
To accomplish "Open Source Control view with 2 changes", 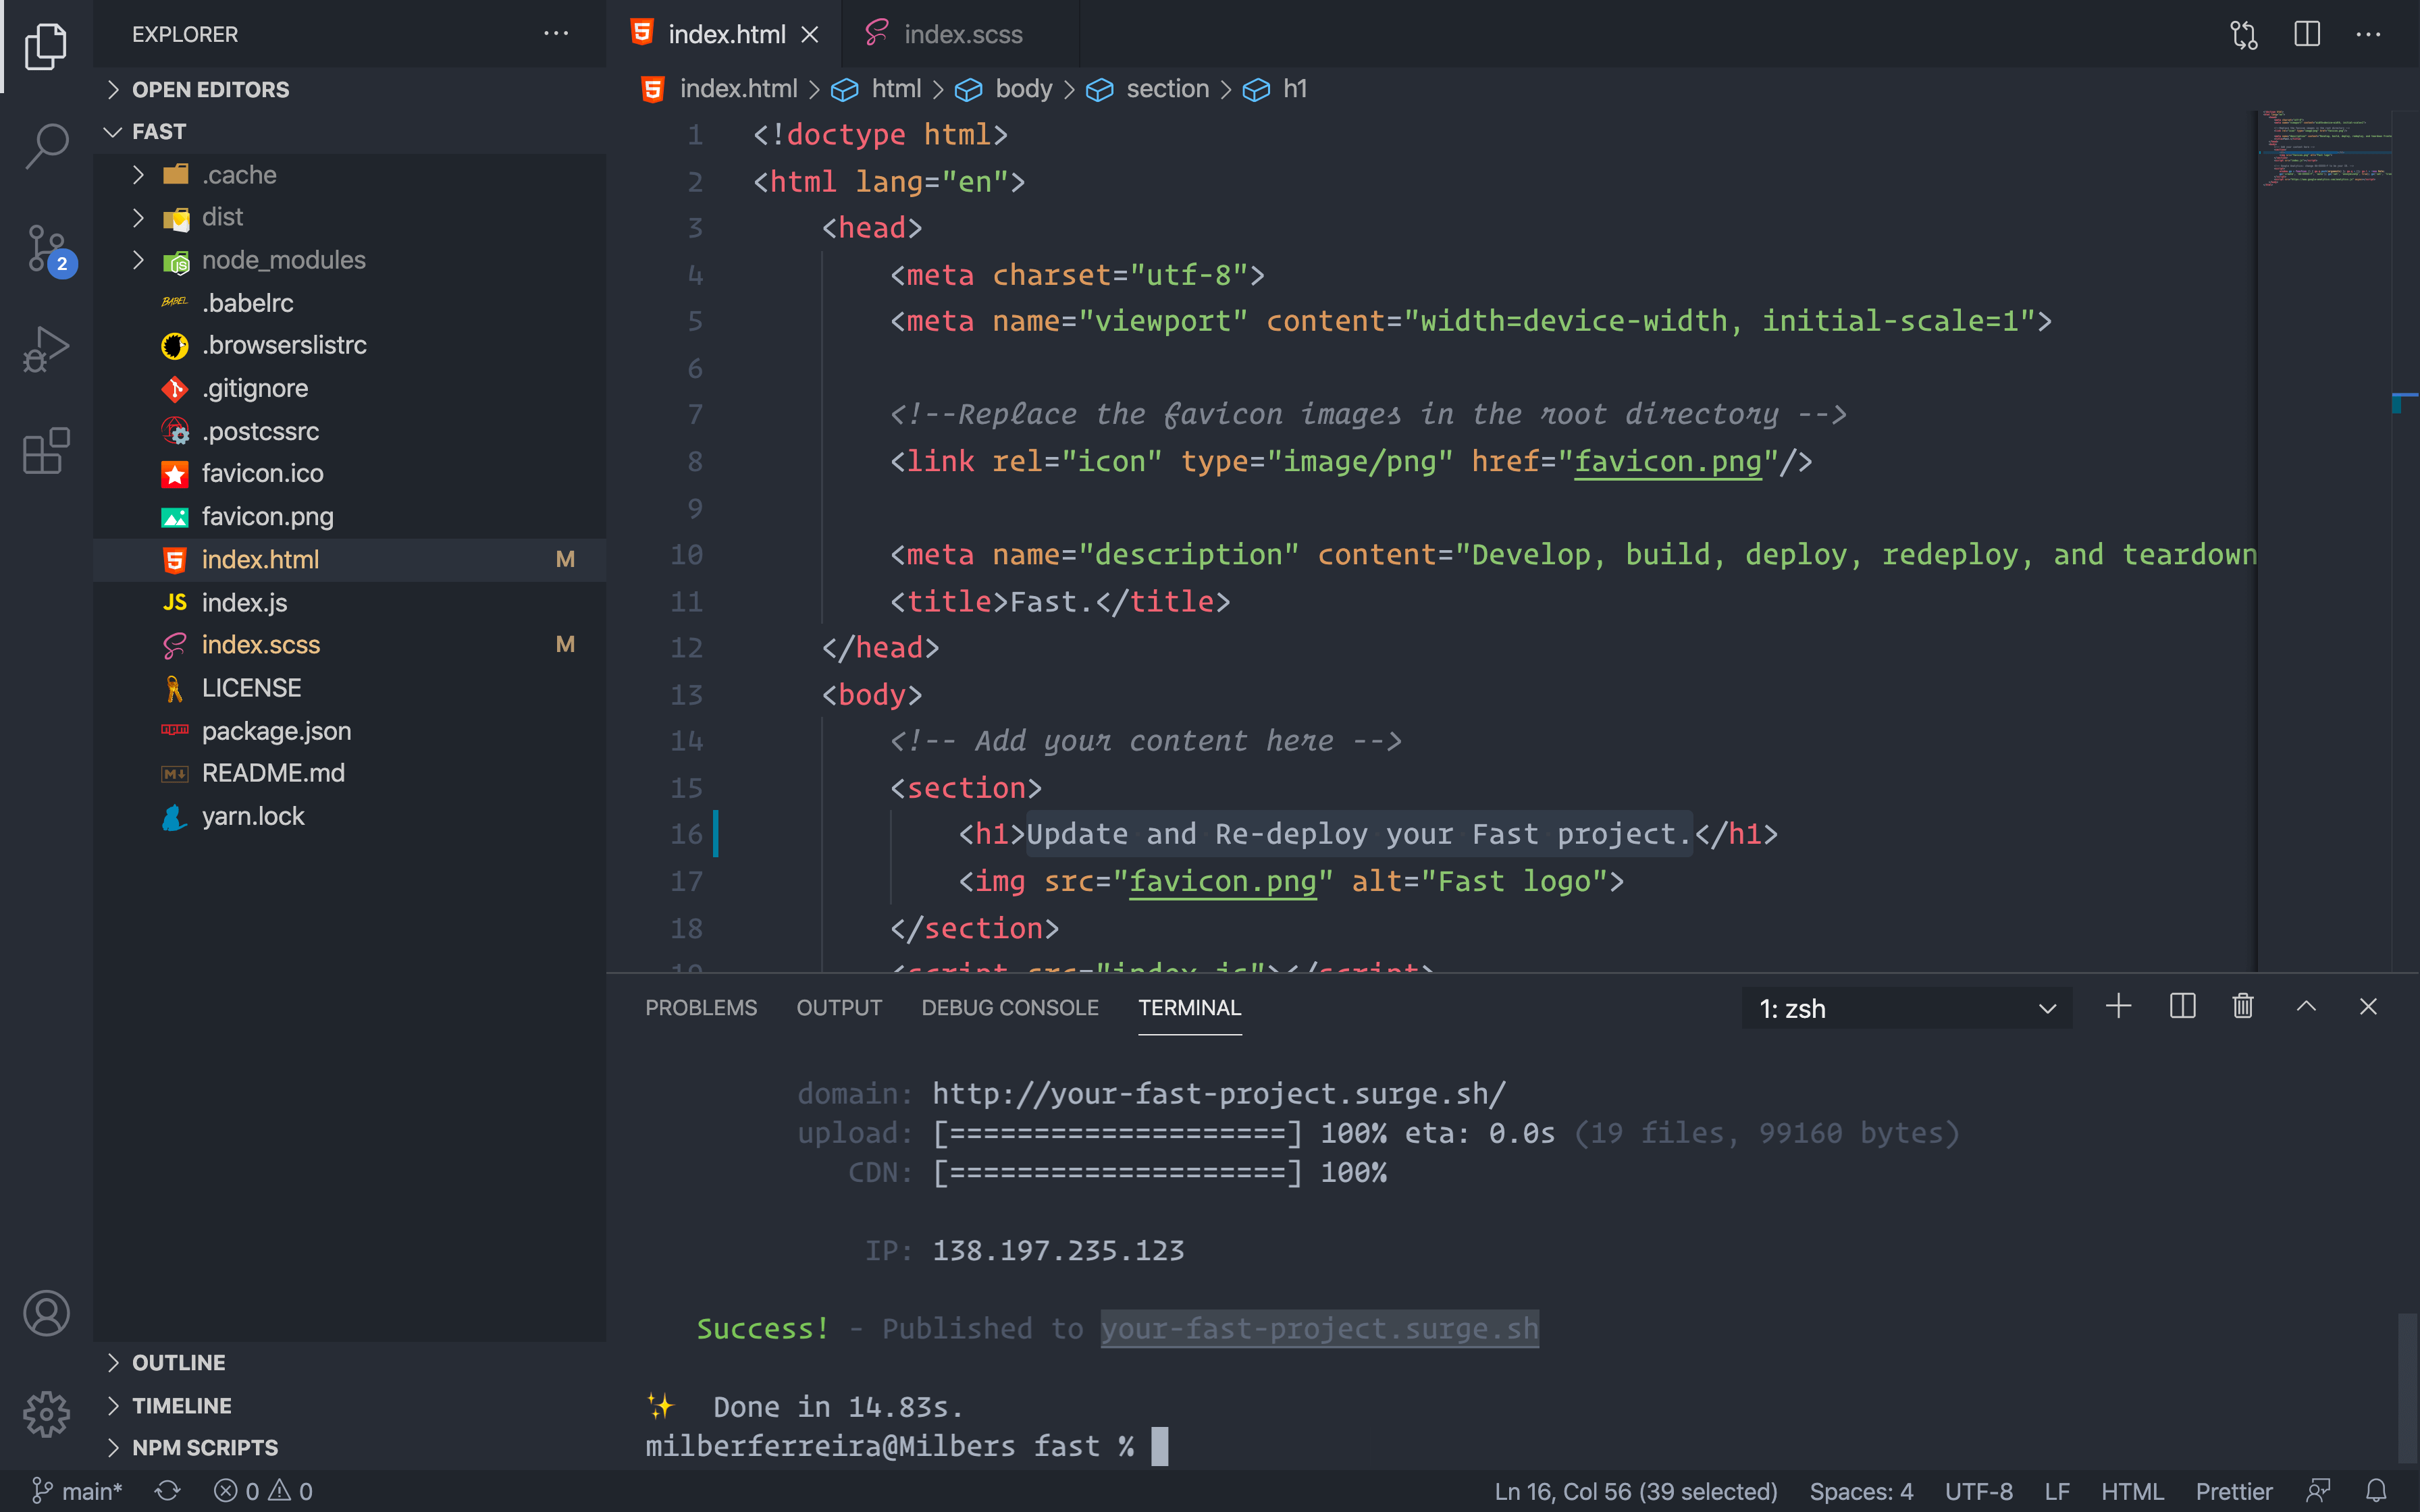I will [46, 248].
